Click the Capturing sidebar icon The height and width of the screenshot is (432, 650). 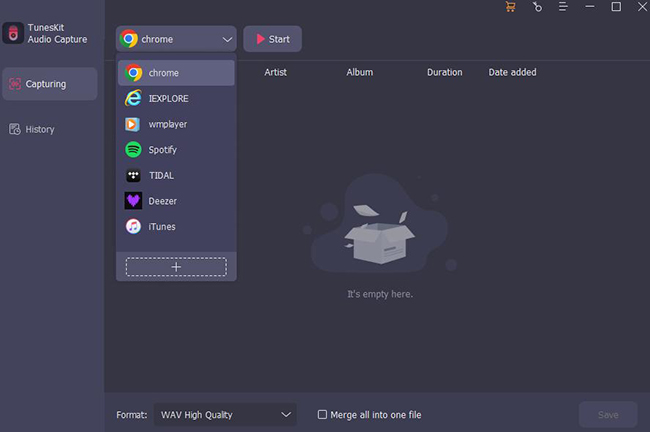tap(15, 84)
